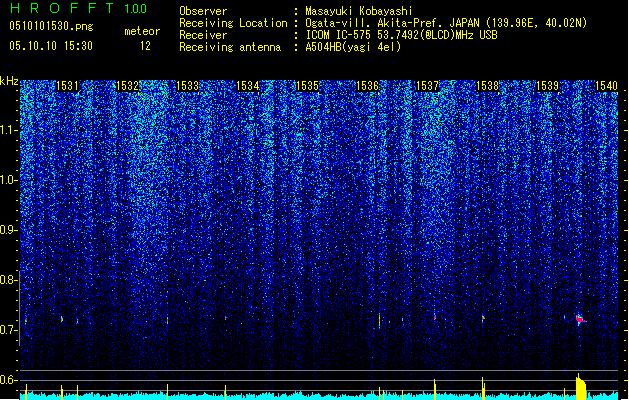This screenshot has width=629, height=400.
Task: Click the 0.8 frequency axis label
Action: (x=8, y=280)
